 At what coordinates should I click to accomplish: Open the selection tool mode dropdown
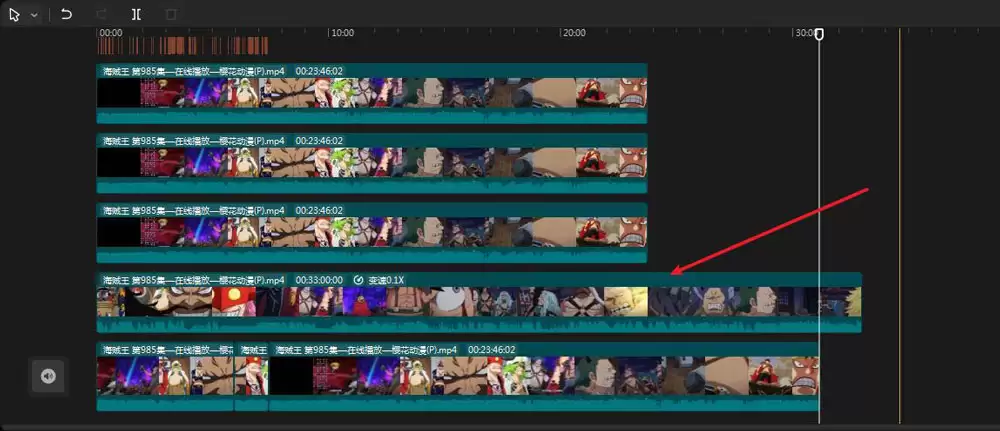[34, 15]
